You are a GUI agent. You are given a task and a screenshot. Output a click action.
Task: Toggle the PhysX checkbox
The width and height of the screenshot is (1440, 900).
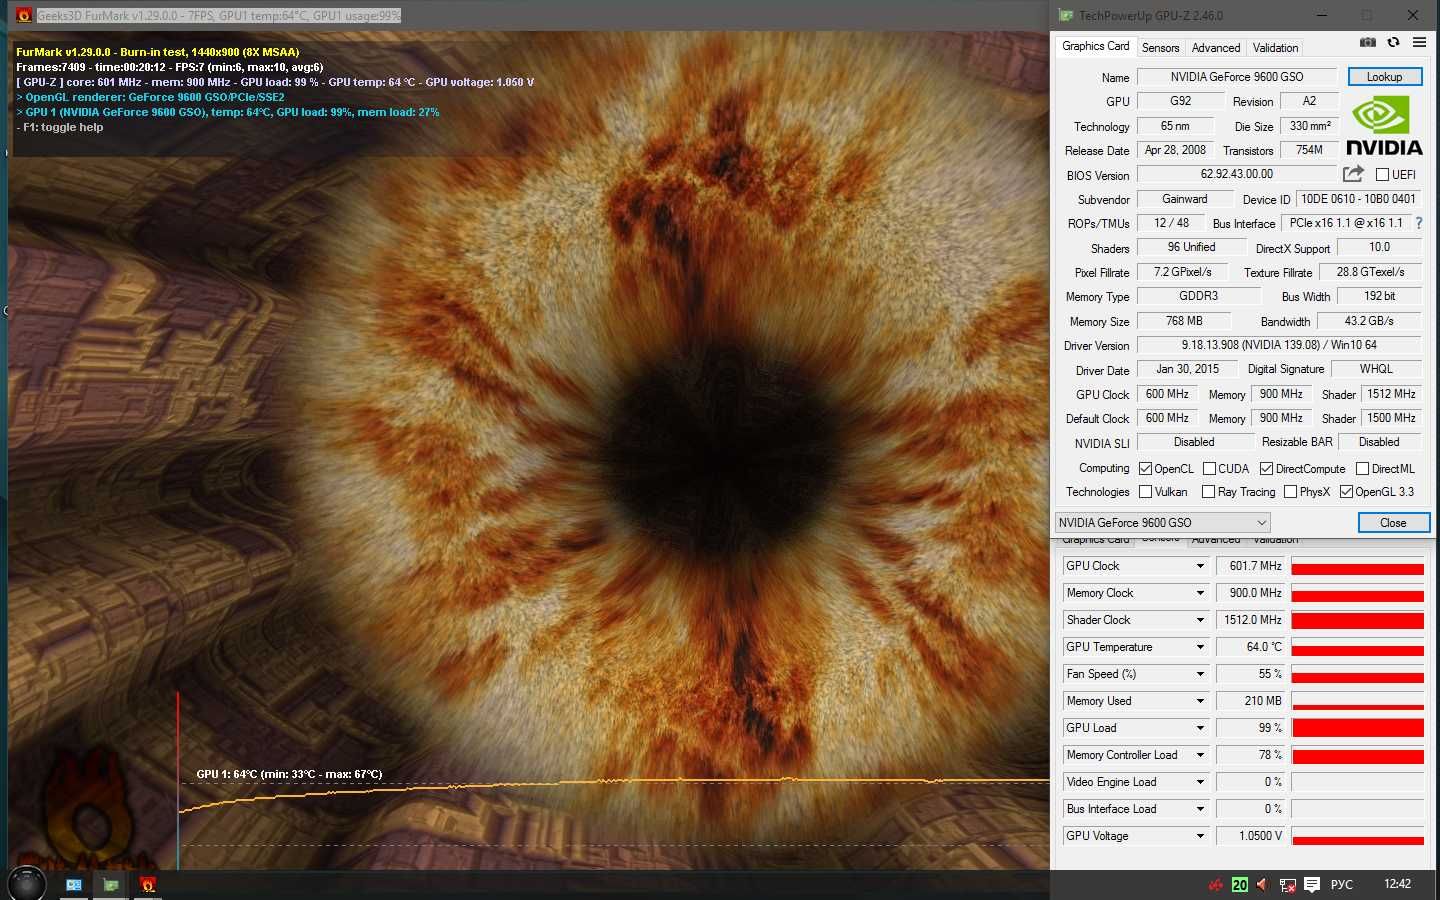[x=1290, y=492]
